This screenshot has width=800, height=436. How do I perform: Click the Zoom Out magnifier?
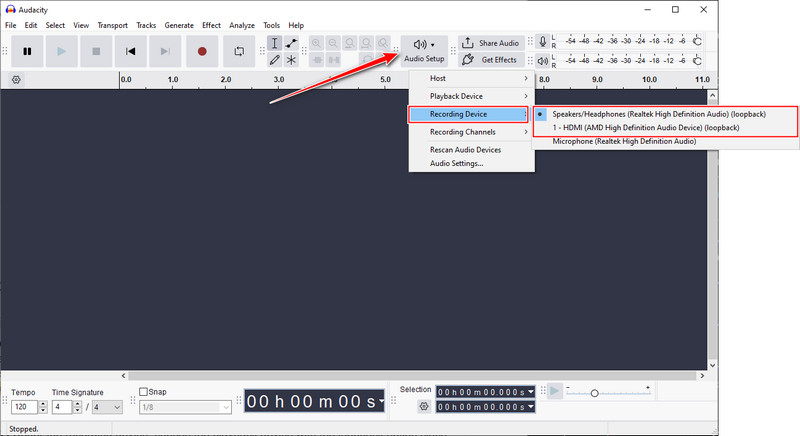333,43
